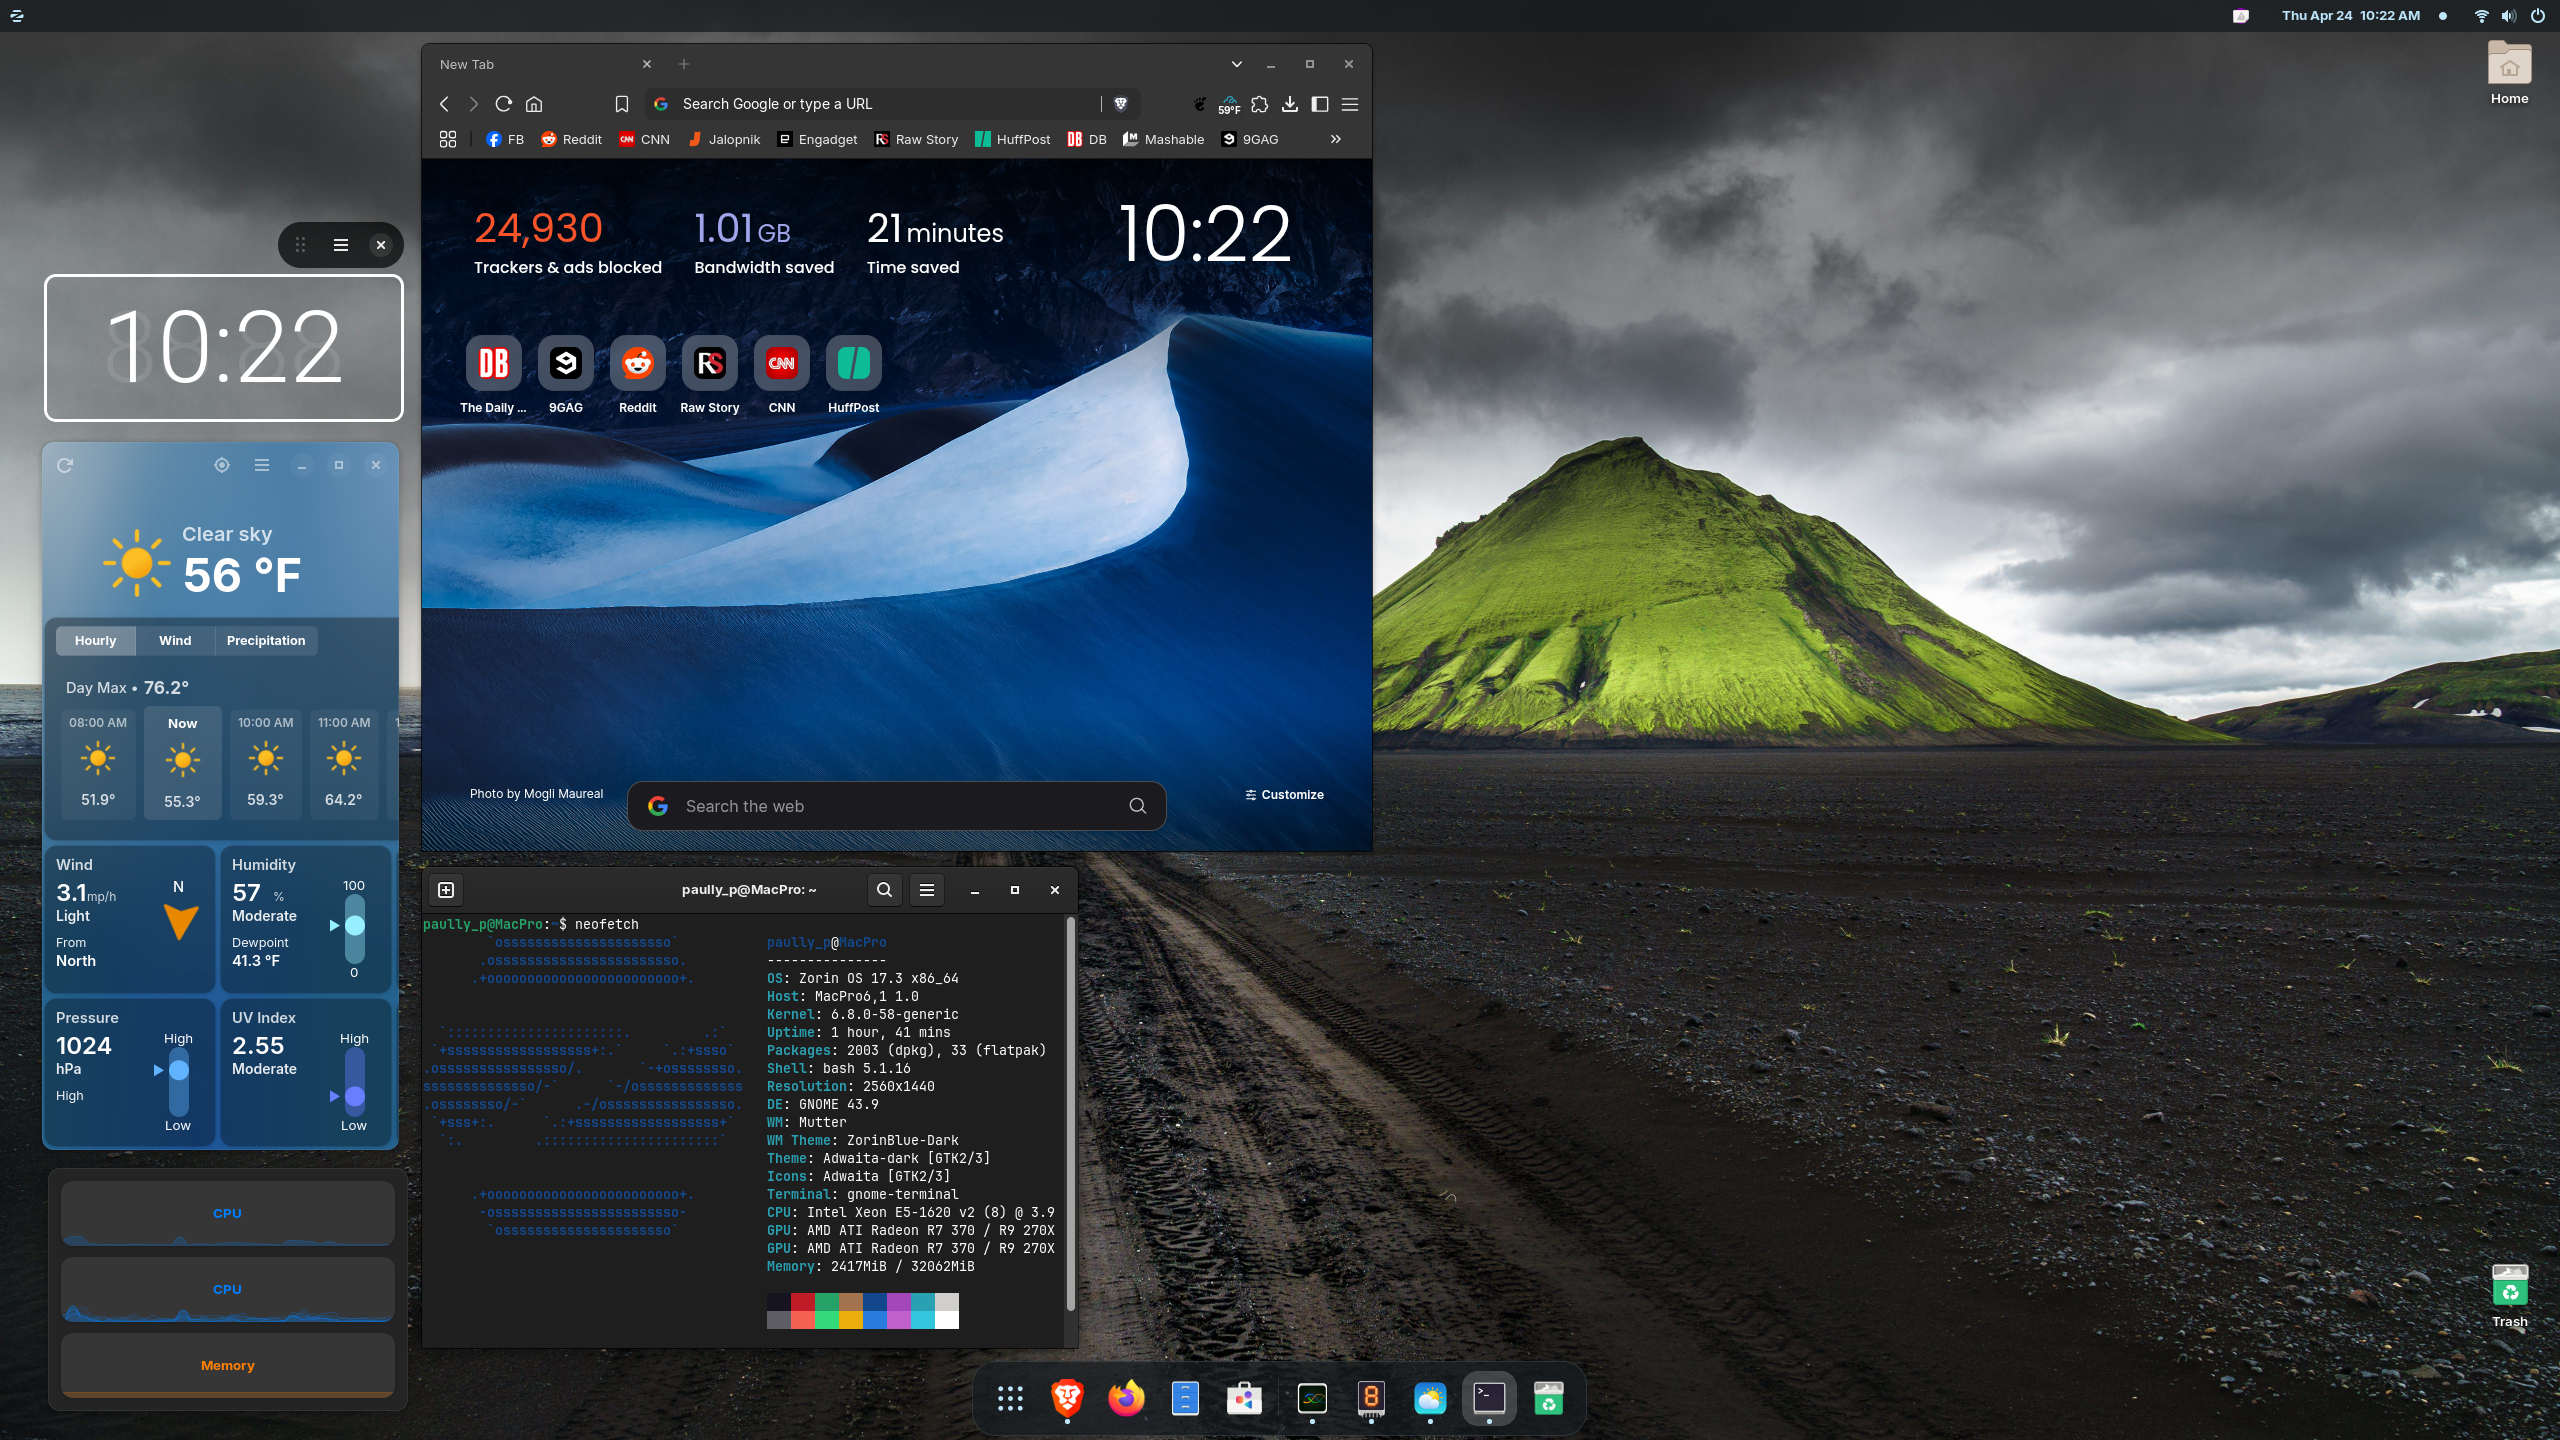2560x1440 pixels.
Task: Open the terminal hamburger menu
Action: (x=927, y=890)
